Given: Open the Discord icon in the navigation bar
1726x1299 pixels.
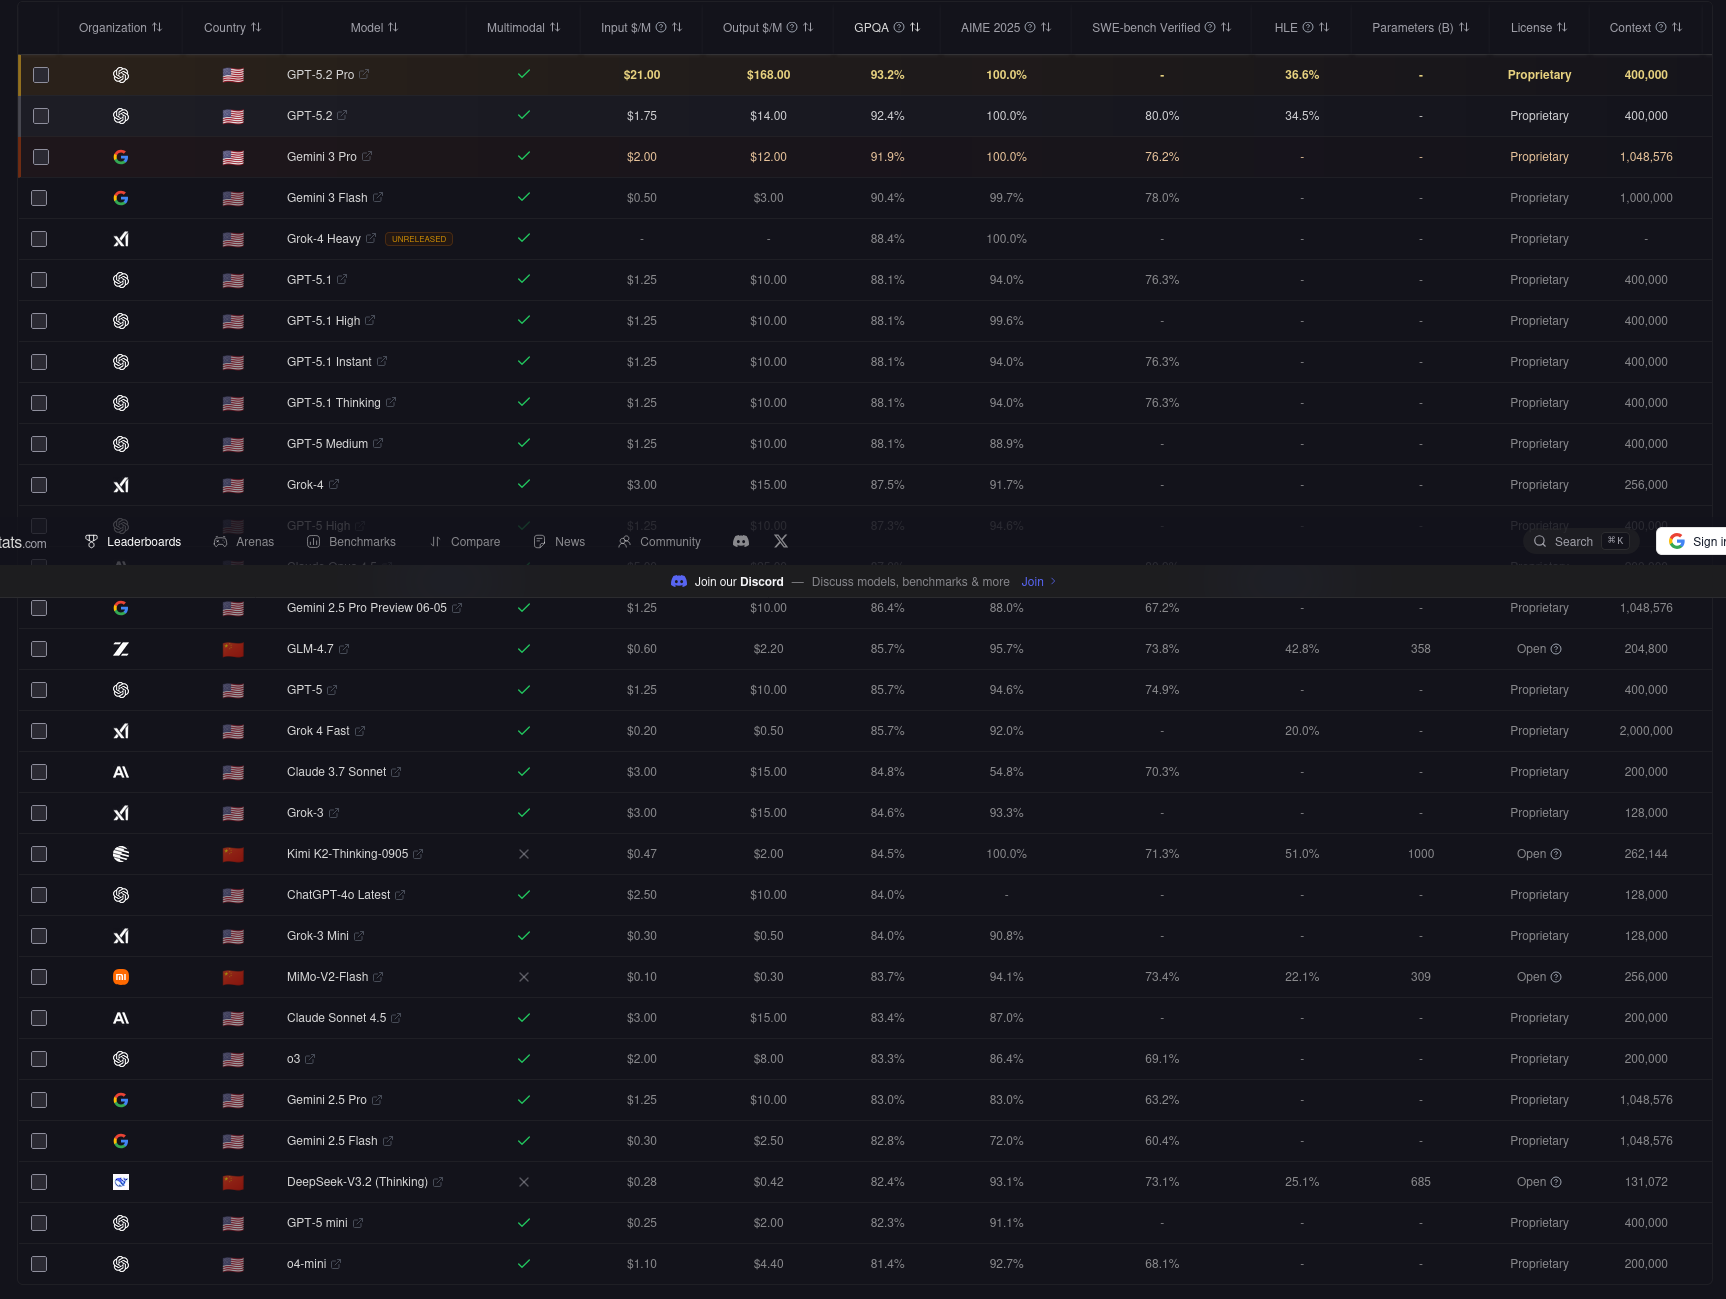Looking at the screenshot, I should pos(740,541).
